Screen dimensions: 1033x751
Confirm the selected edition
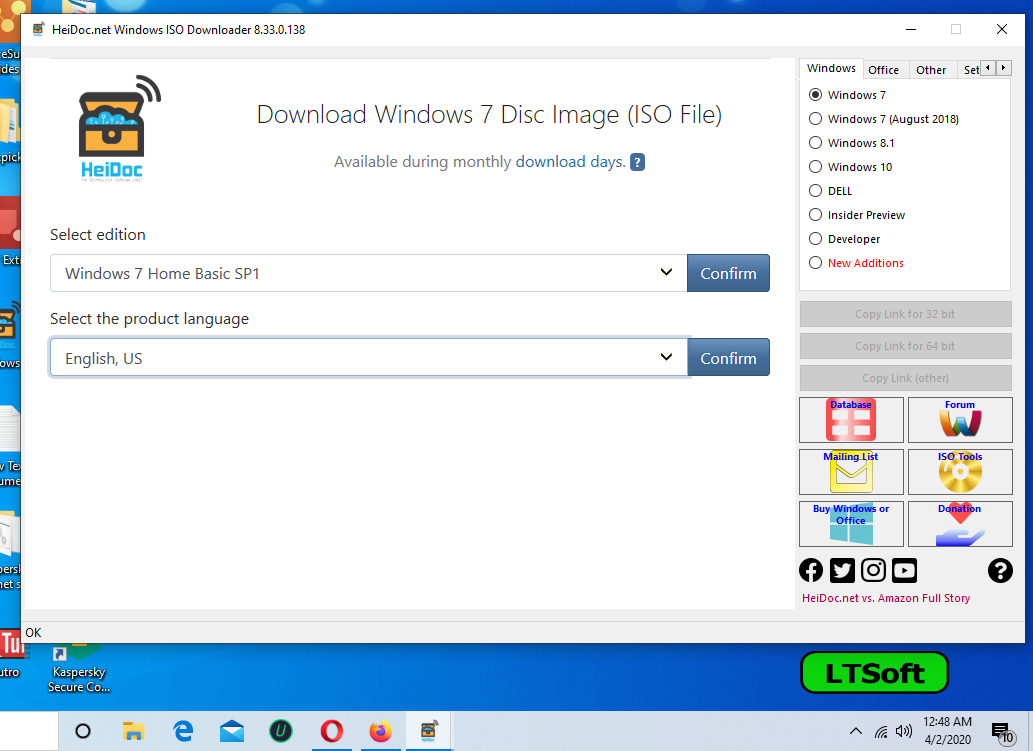(728, 273)
